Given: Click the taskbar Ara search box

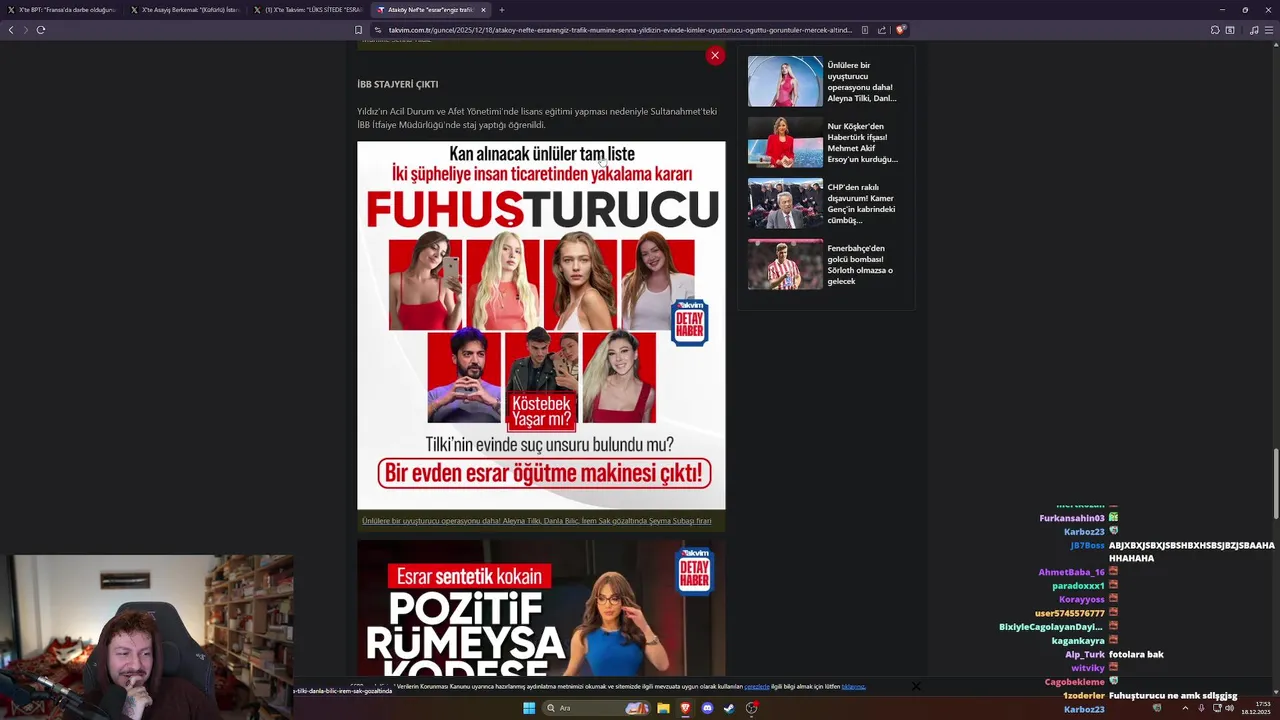Looking at the screenshot, I should point(597,708).
